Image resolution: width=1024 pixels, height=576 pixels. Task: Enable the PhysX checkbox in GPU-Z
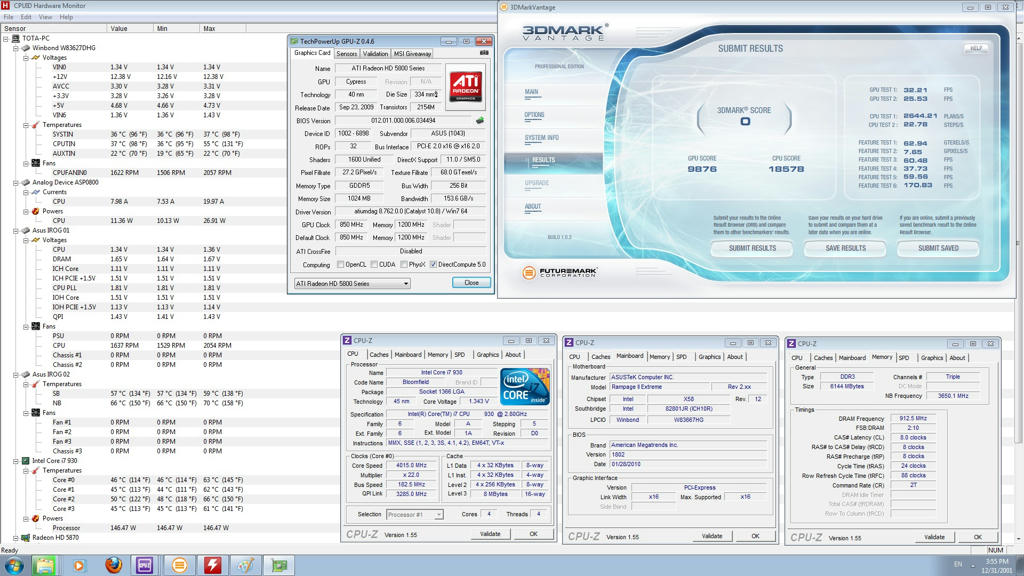pos(404,264)
